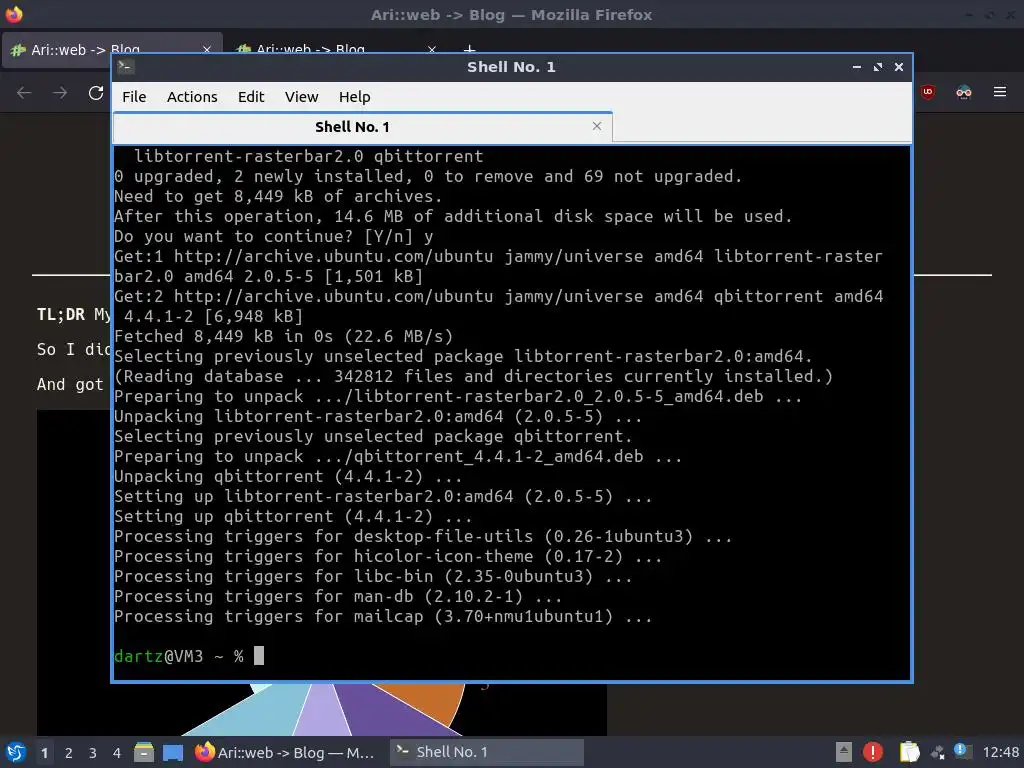The image size is (1024, 768).
Task: Open the Lubuntu application menu
Action: click(x=16, y=752)
